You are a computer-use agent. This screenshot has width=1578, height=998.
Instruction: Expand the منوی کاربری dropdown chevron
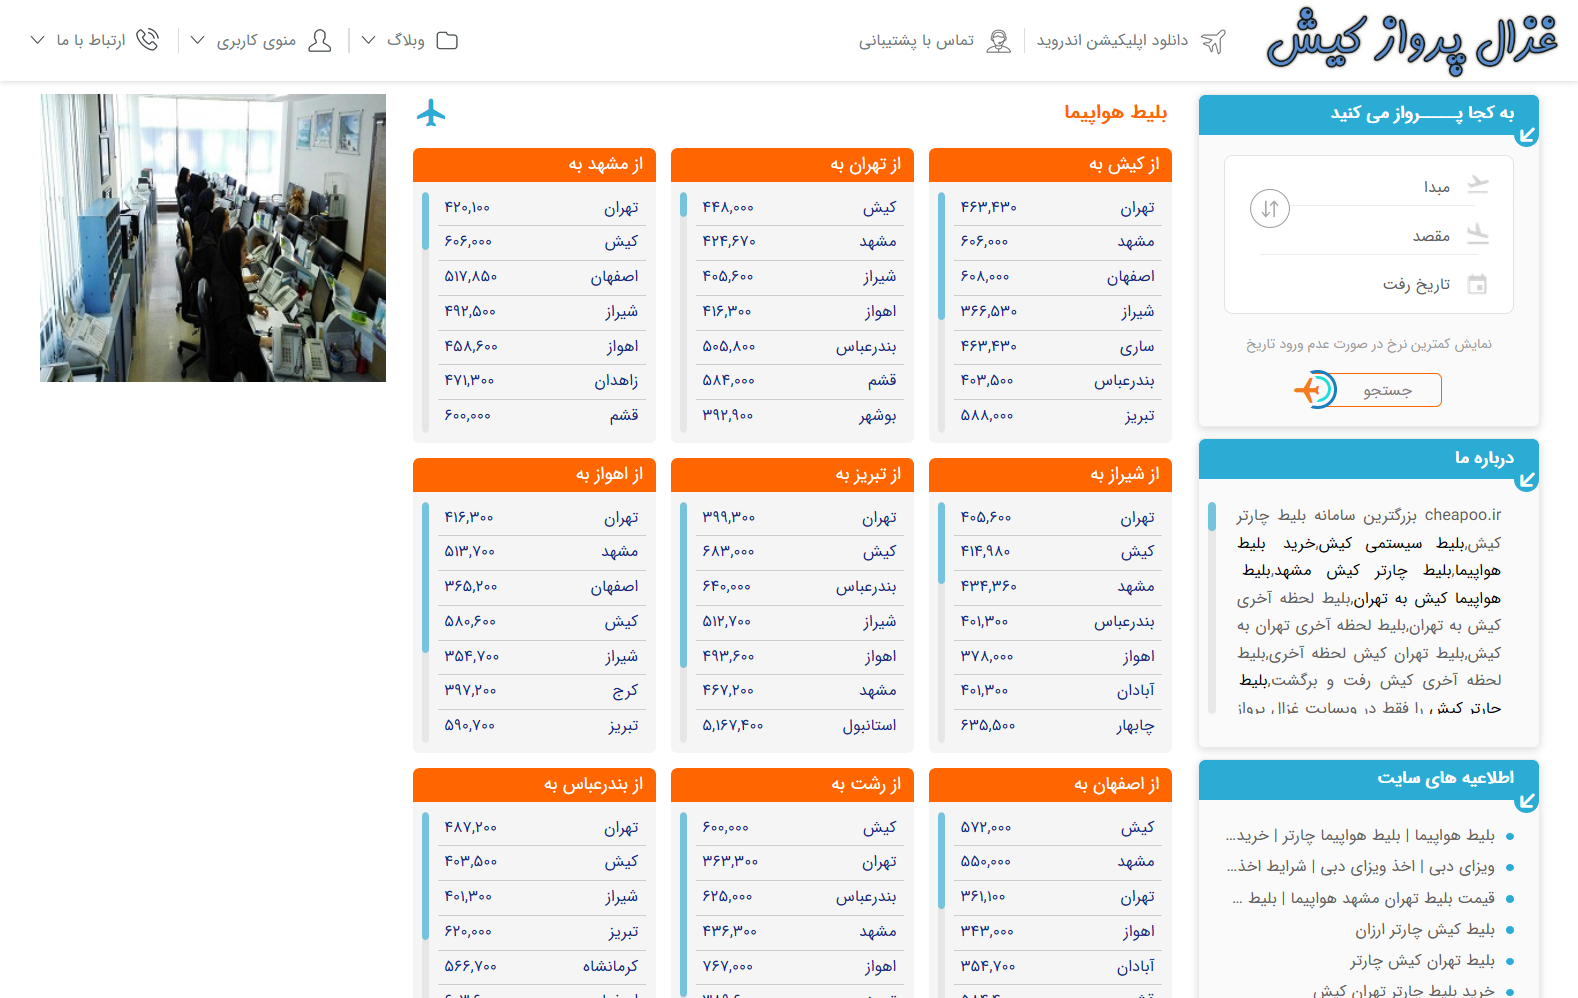pyautogui.click(x=198, y=41)
